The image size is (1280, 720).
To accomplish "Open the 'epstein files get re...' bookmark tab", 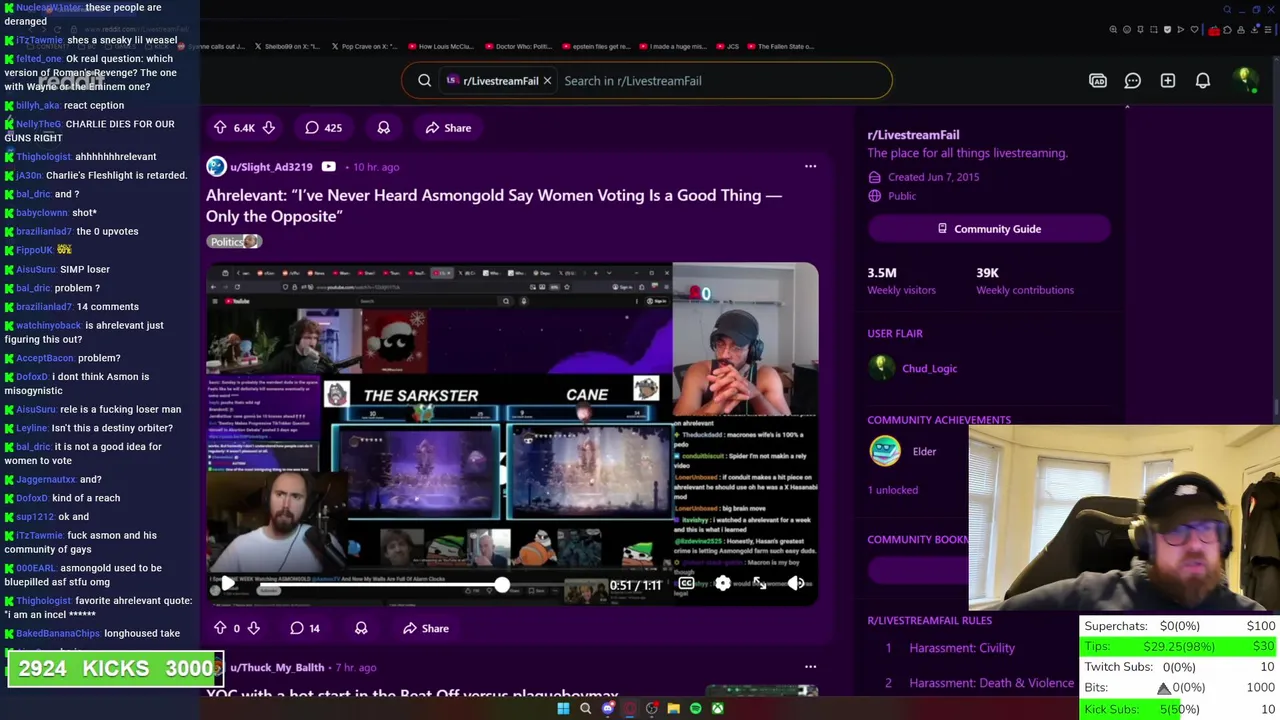I will (x=595, y=46).
